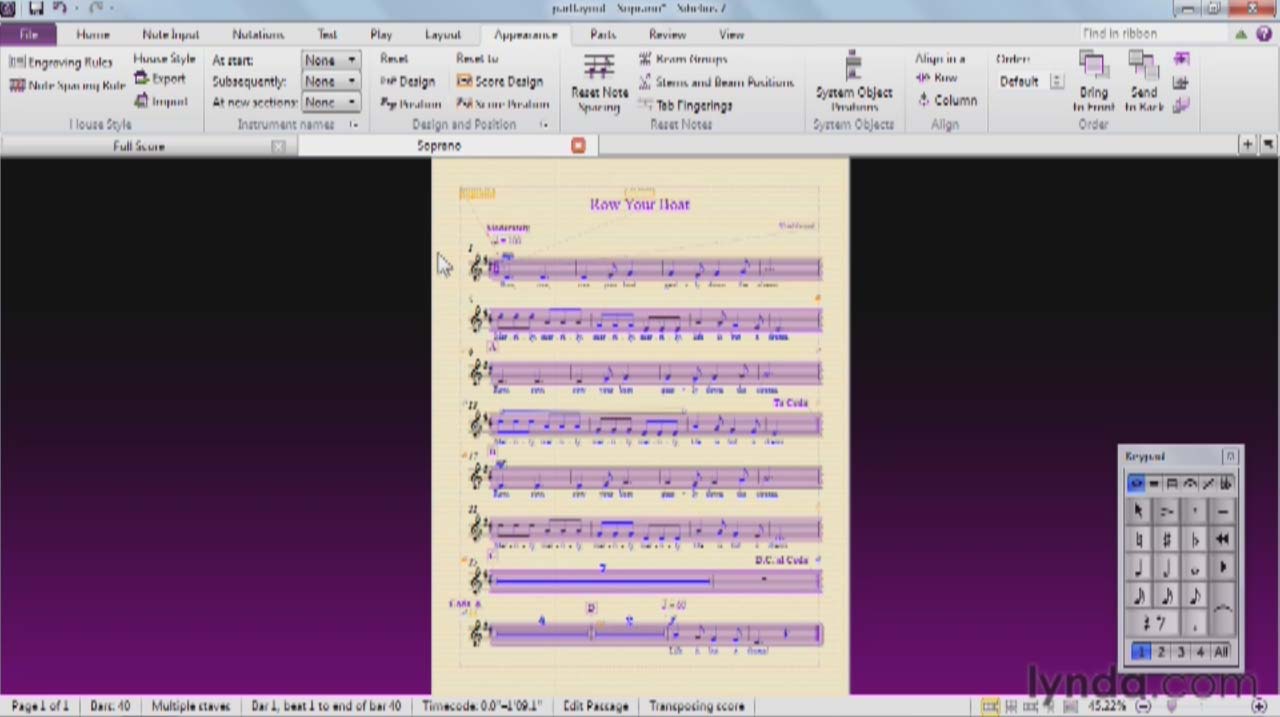Click the zoom in plus button

coord(1261,706)
